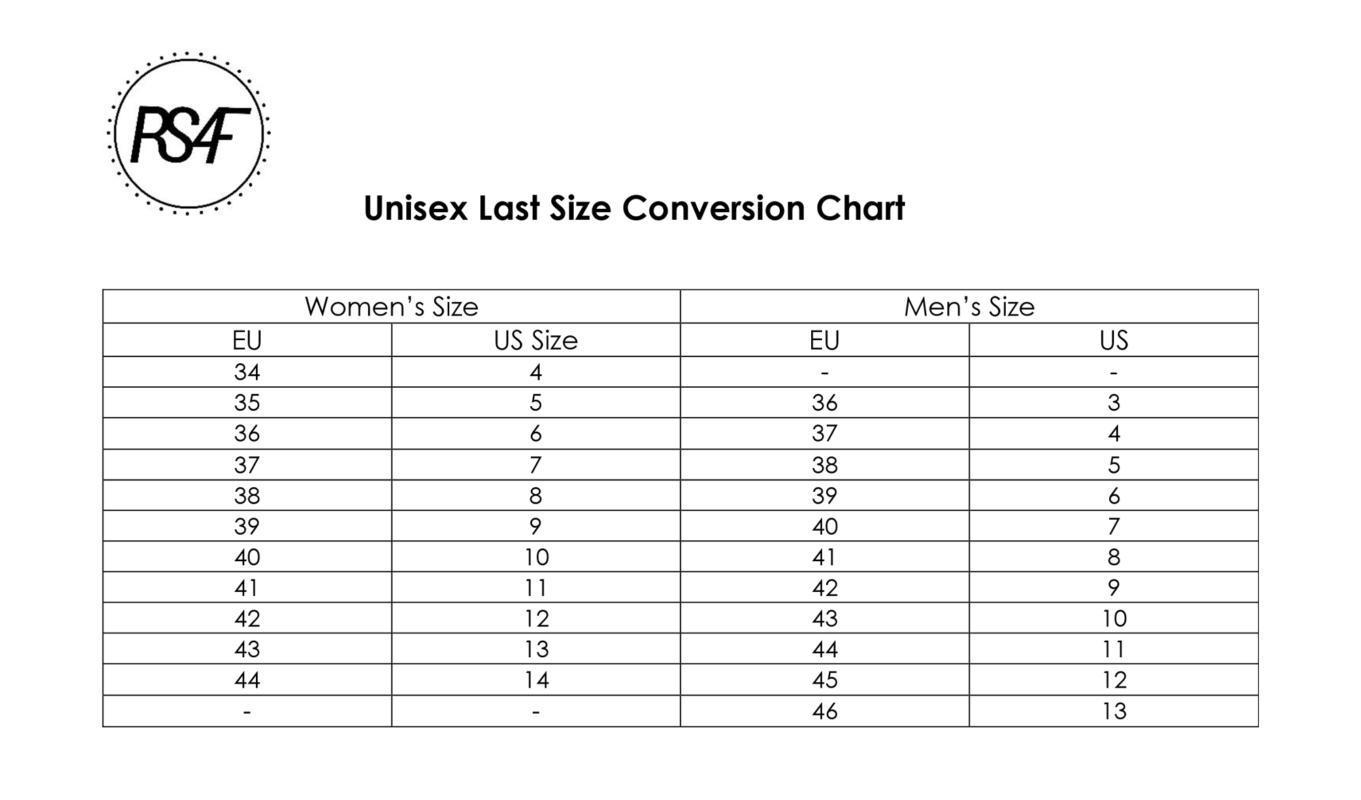Click the US column header under Men's Size
Image resolution: width=1361 pixels, height=800 pixels.
[1113, 340]
